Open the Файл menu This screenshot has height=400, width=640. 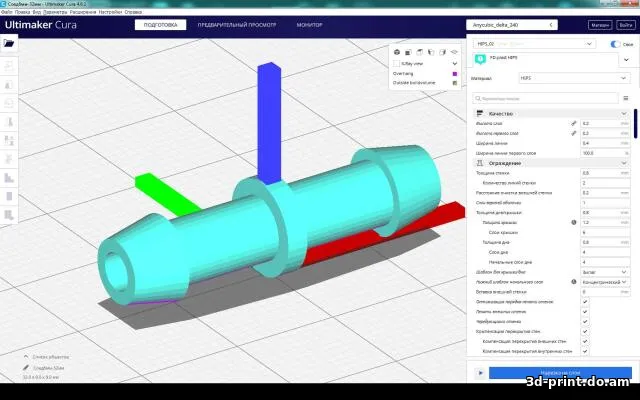point(7,12)
